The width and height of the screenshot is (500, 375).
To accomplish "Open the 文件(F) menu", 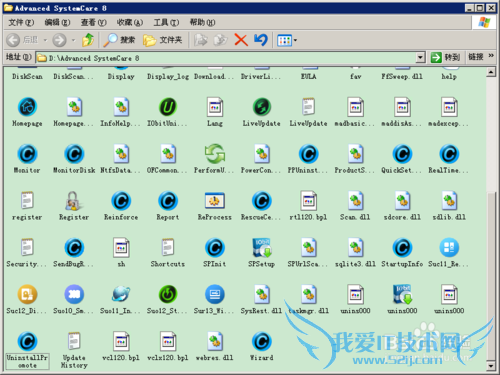I will pos(21,22).
